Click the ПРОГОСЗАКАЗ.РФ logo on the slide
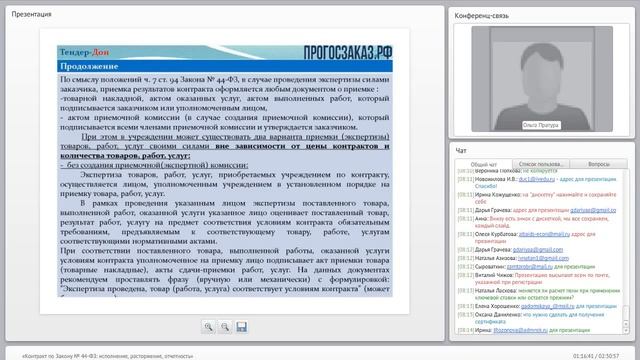This screenshot has width=640, height=360. tap(348, 53)
